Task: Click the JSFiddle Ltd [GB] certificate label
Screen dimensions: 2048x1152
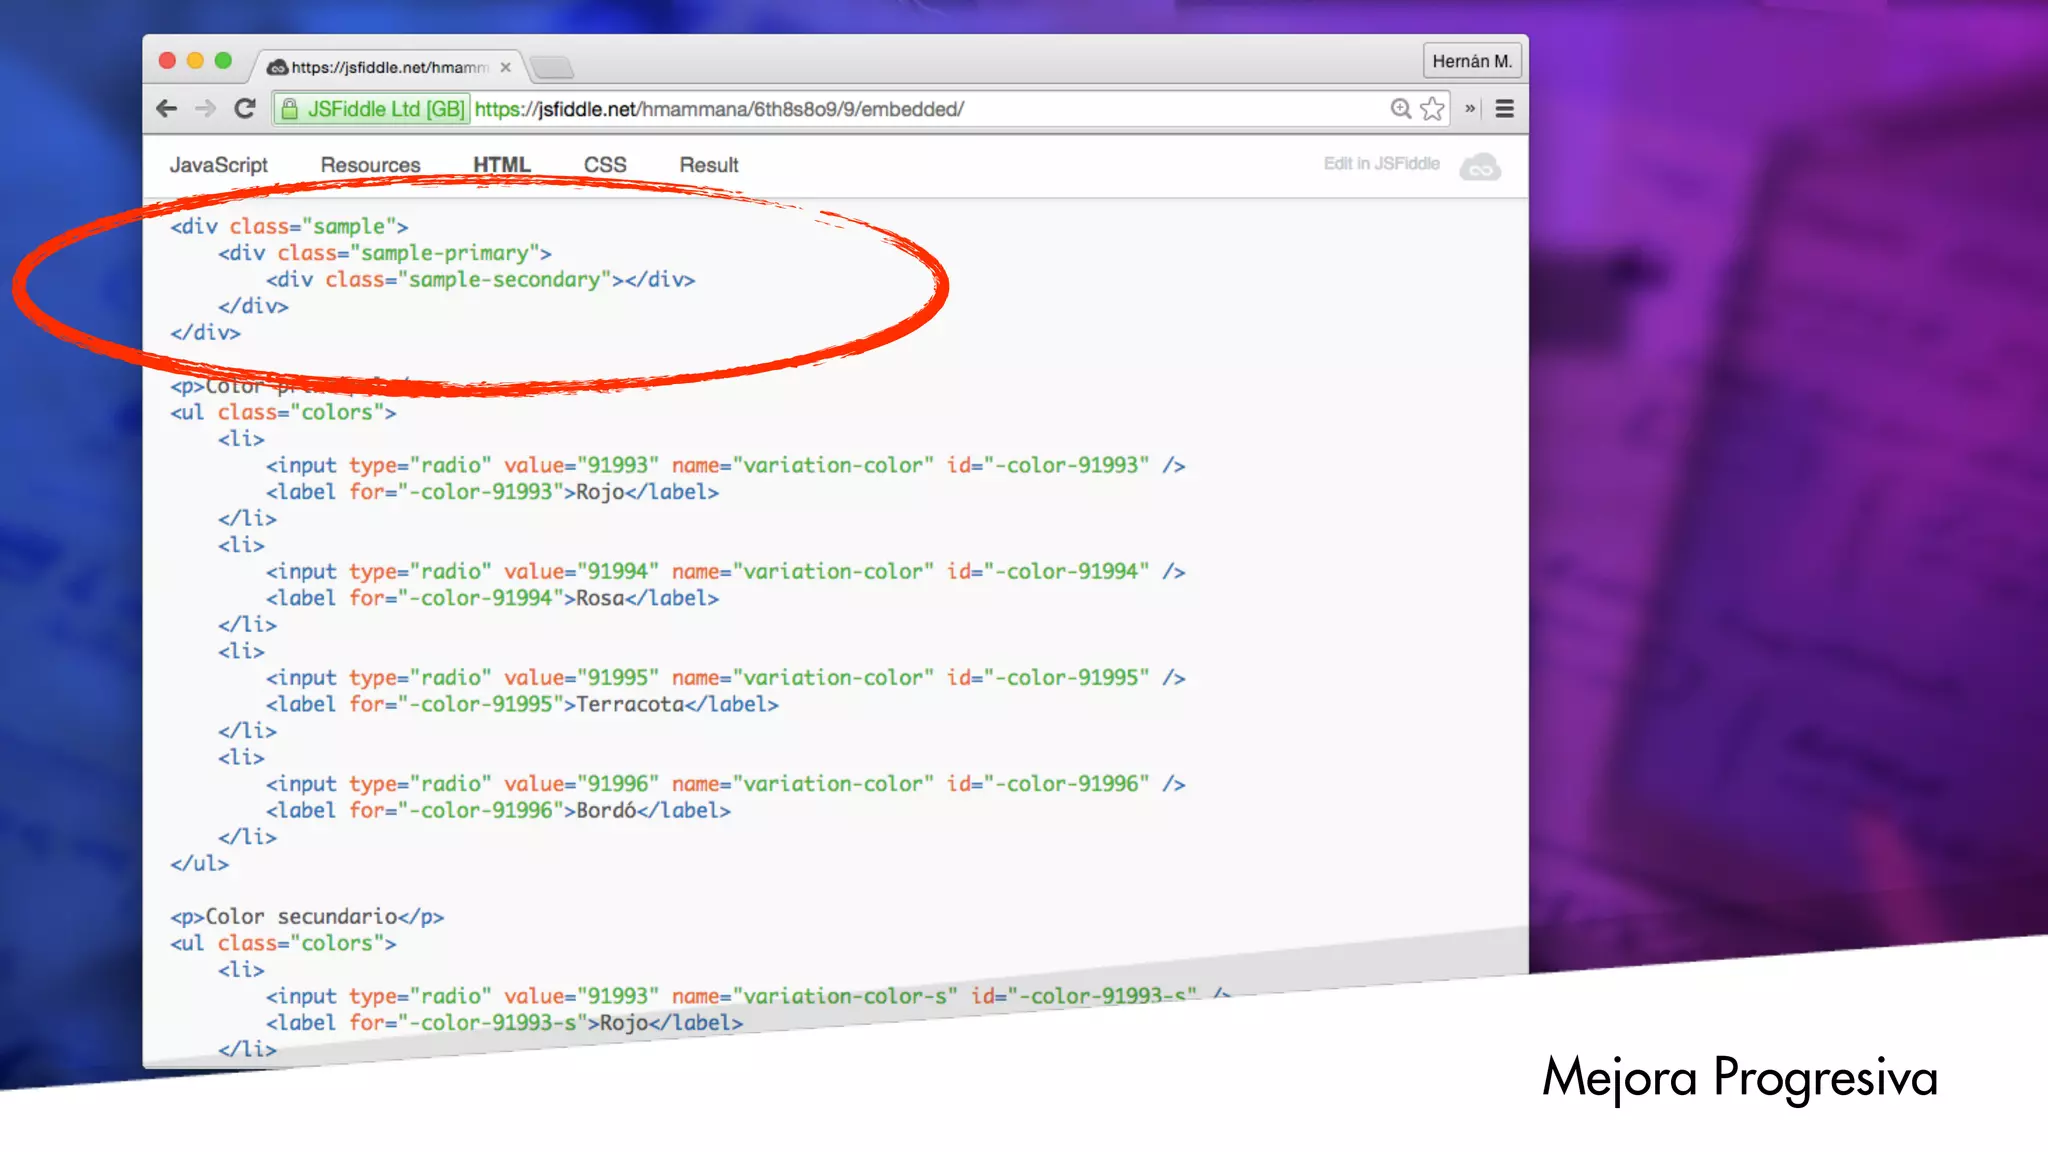Action: pos(385,109)
